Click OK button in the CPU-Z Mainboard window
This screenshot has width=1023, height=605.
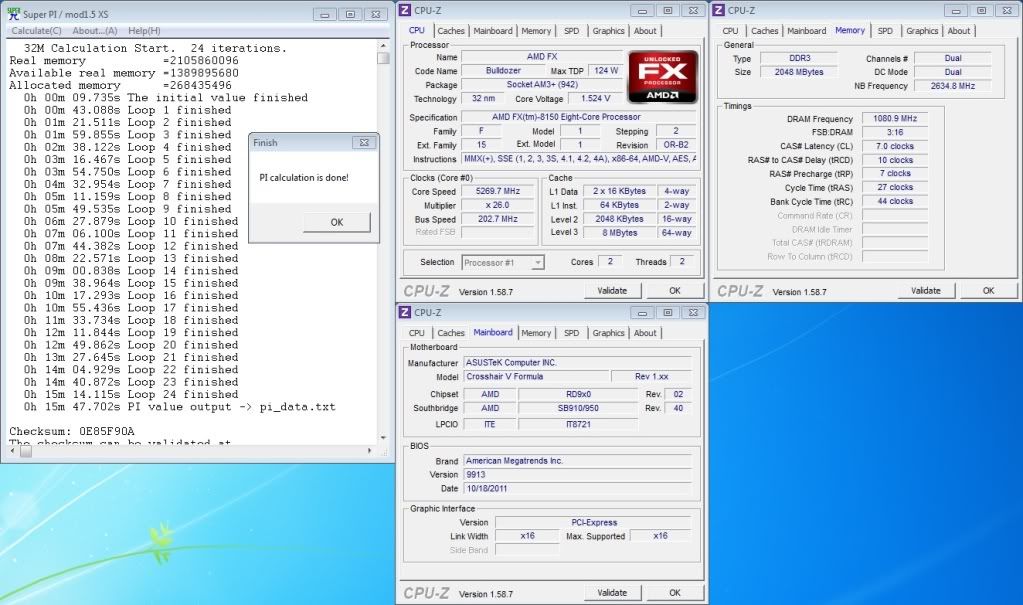pyautogui.click(x=674, y=593)
